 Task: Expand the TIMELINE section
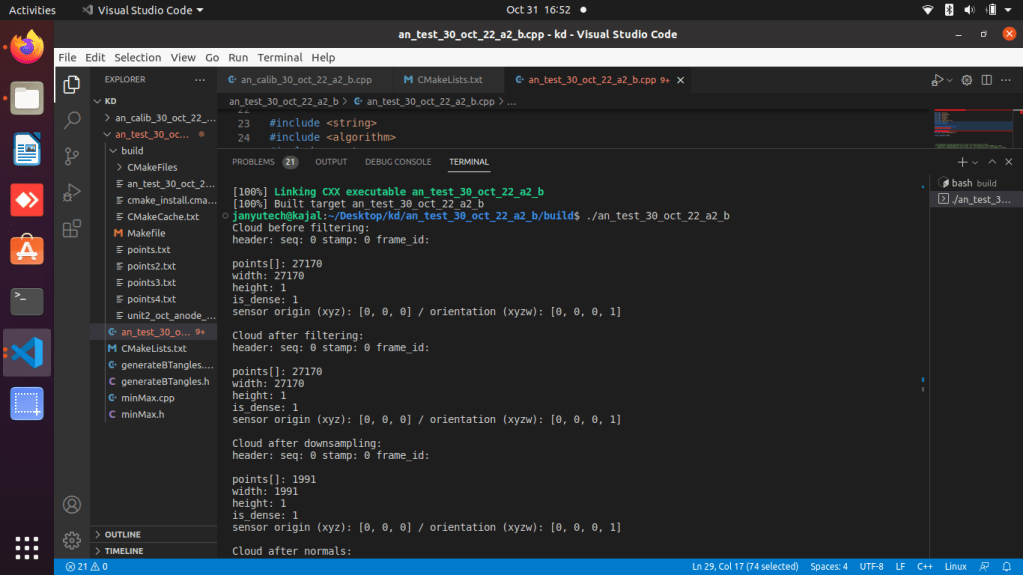[x=123, y=551]
